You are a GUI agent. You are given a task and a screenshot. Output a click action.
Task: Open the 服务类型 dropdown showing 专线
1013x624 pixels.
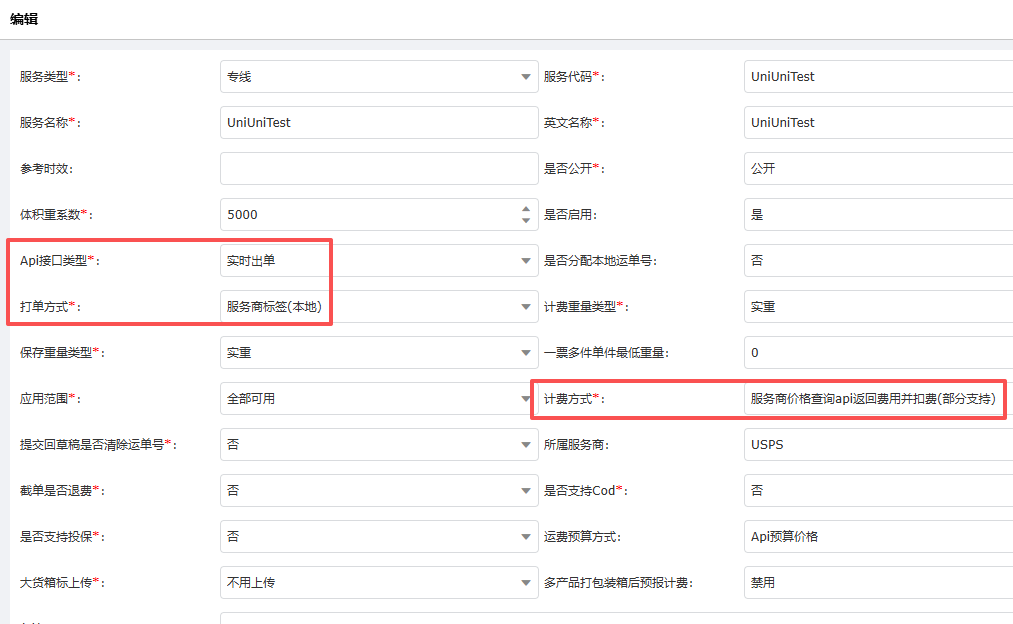pyautogui.click(x=379, y=77)
